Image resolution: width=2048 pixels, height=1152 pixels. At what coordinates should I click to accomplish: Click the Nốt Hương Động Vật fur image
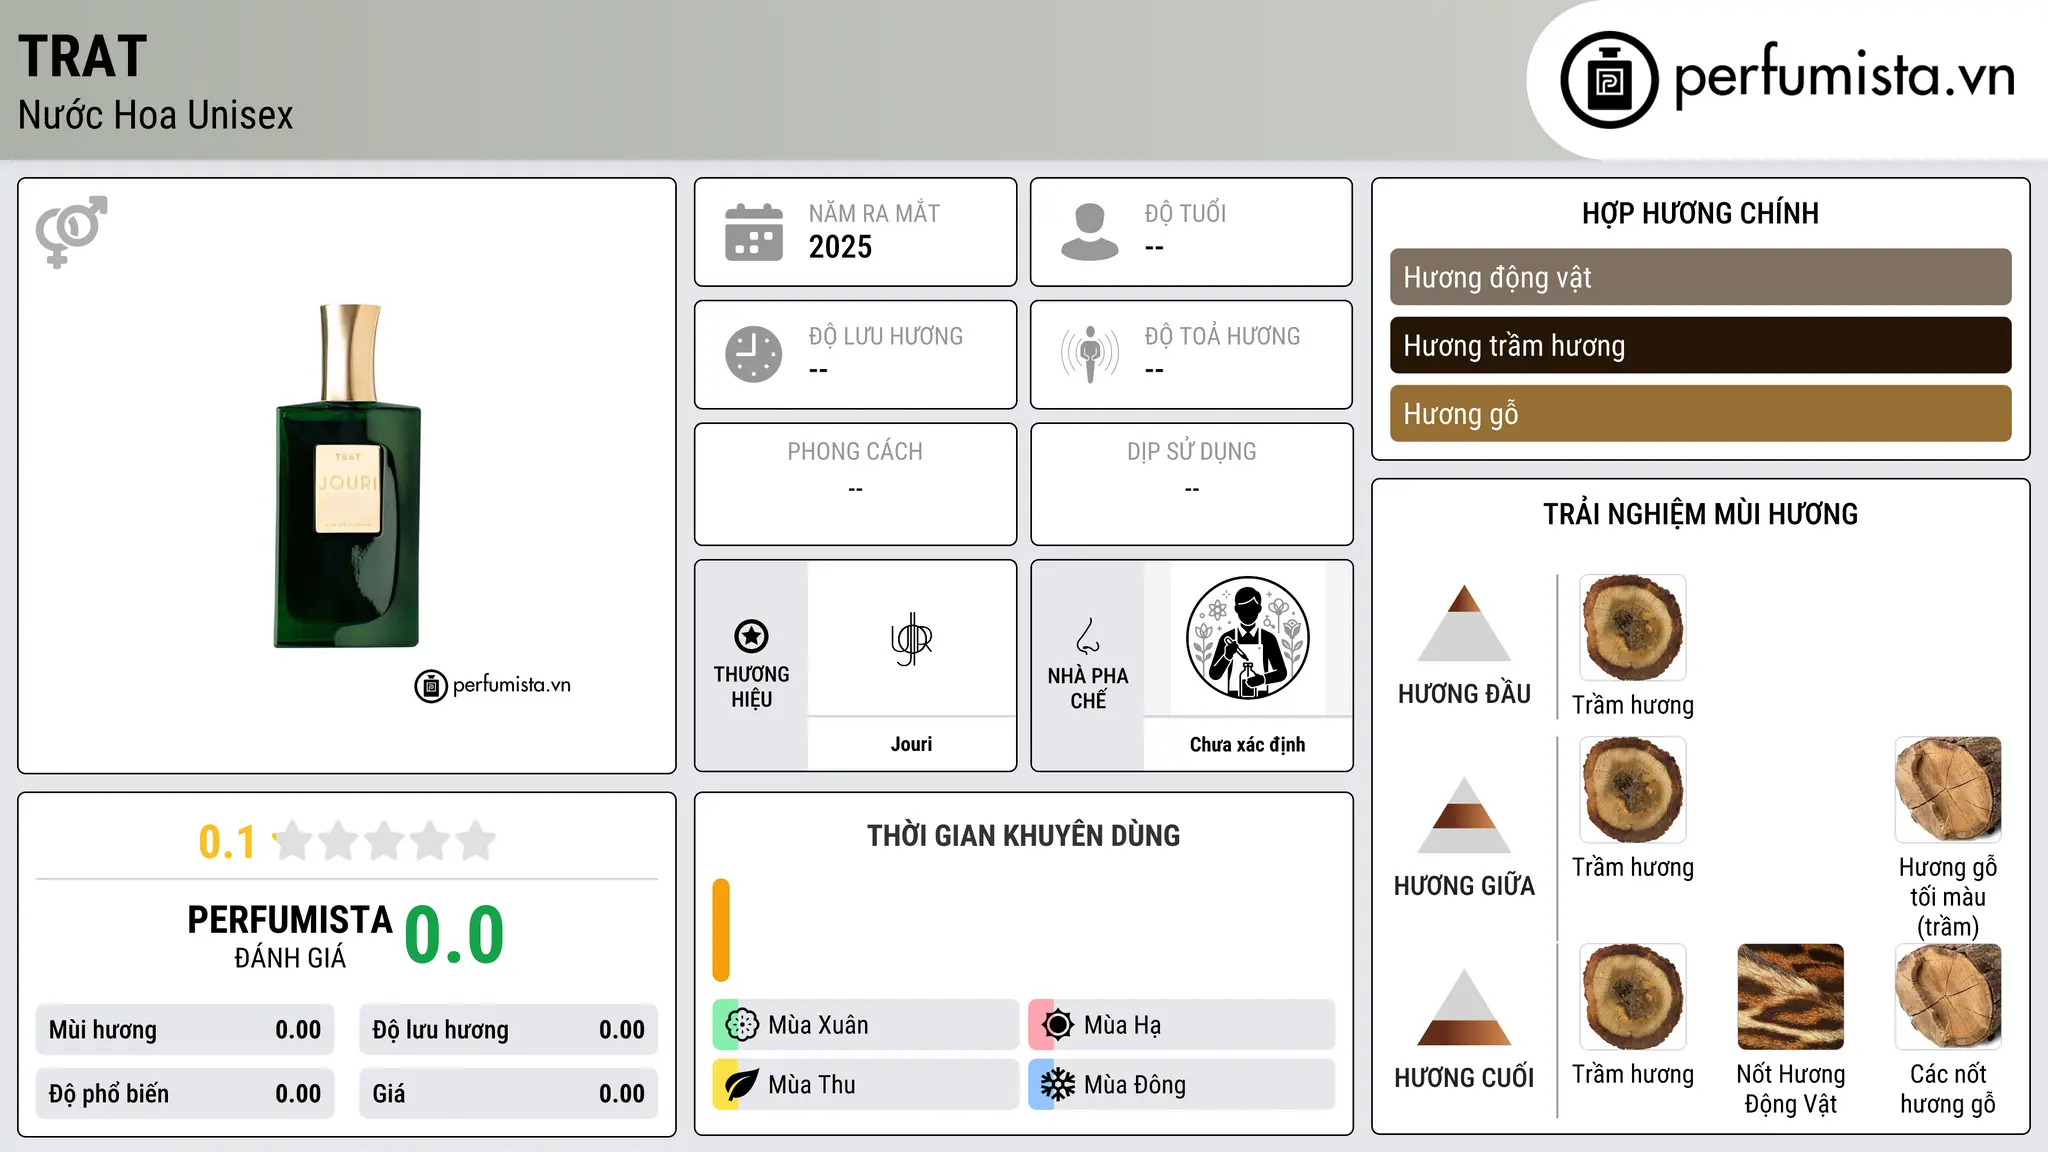pos(1791,997)
